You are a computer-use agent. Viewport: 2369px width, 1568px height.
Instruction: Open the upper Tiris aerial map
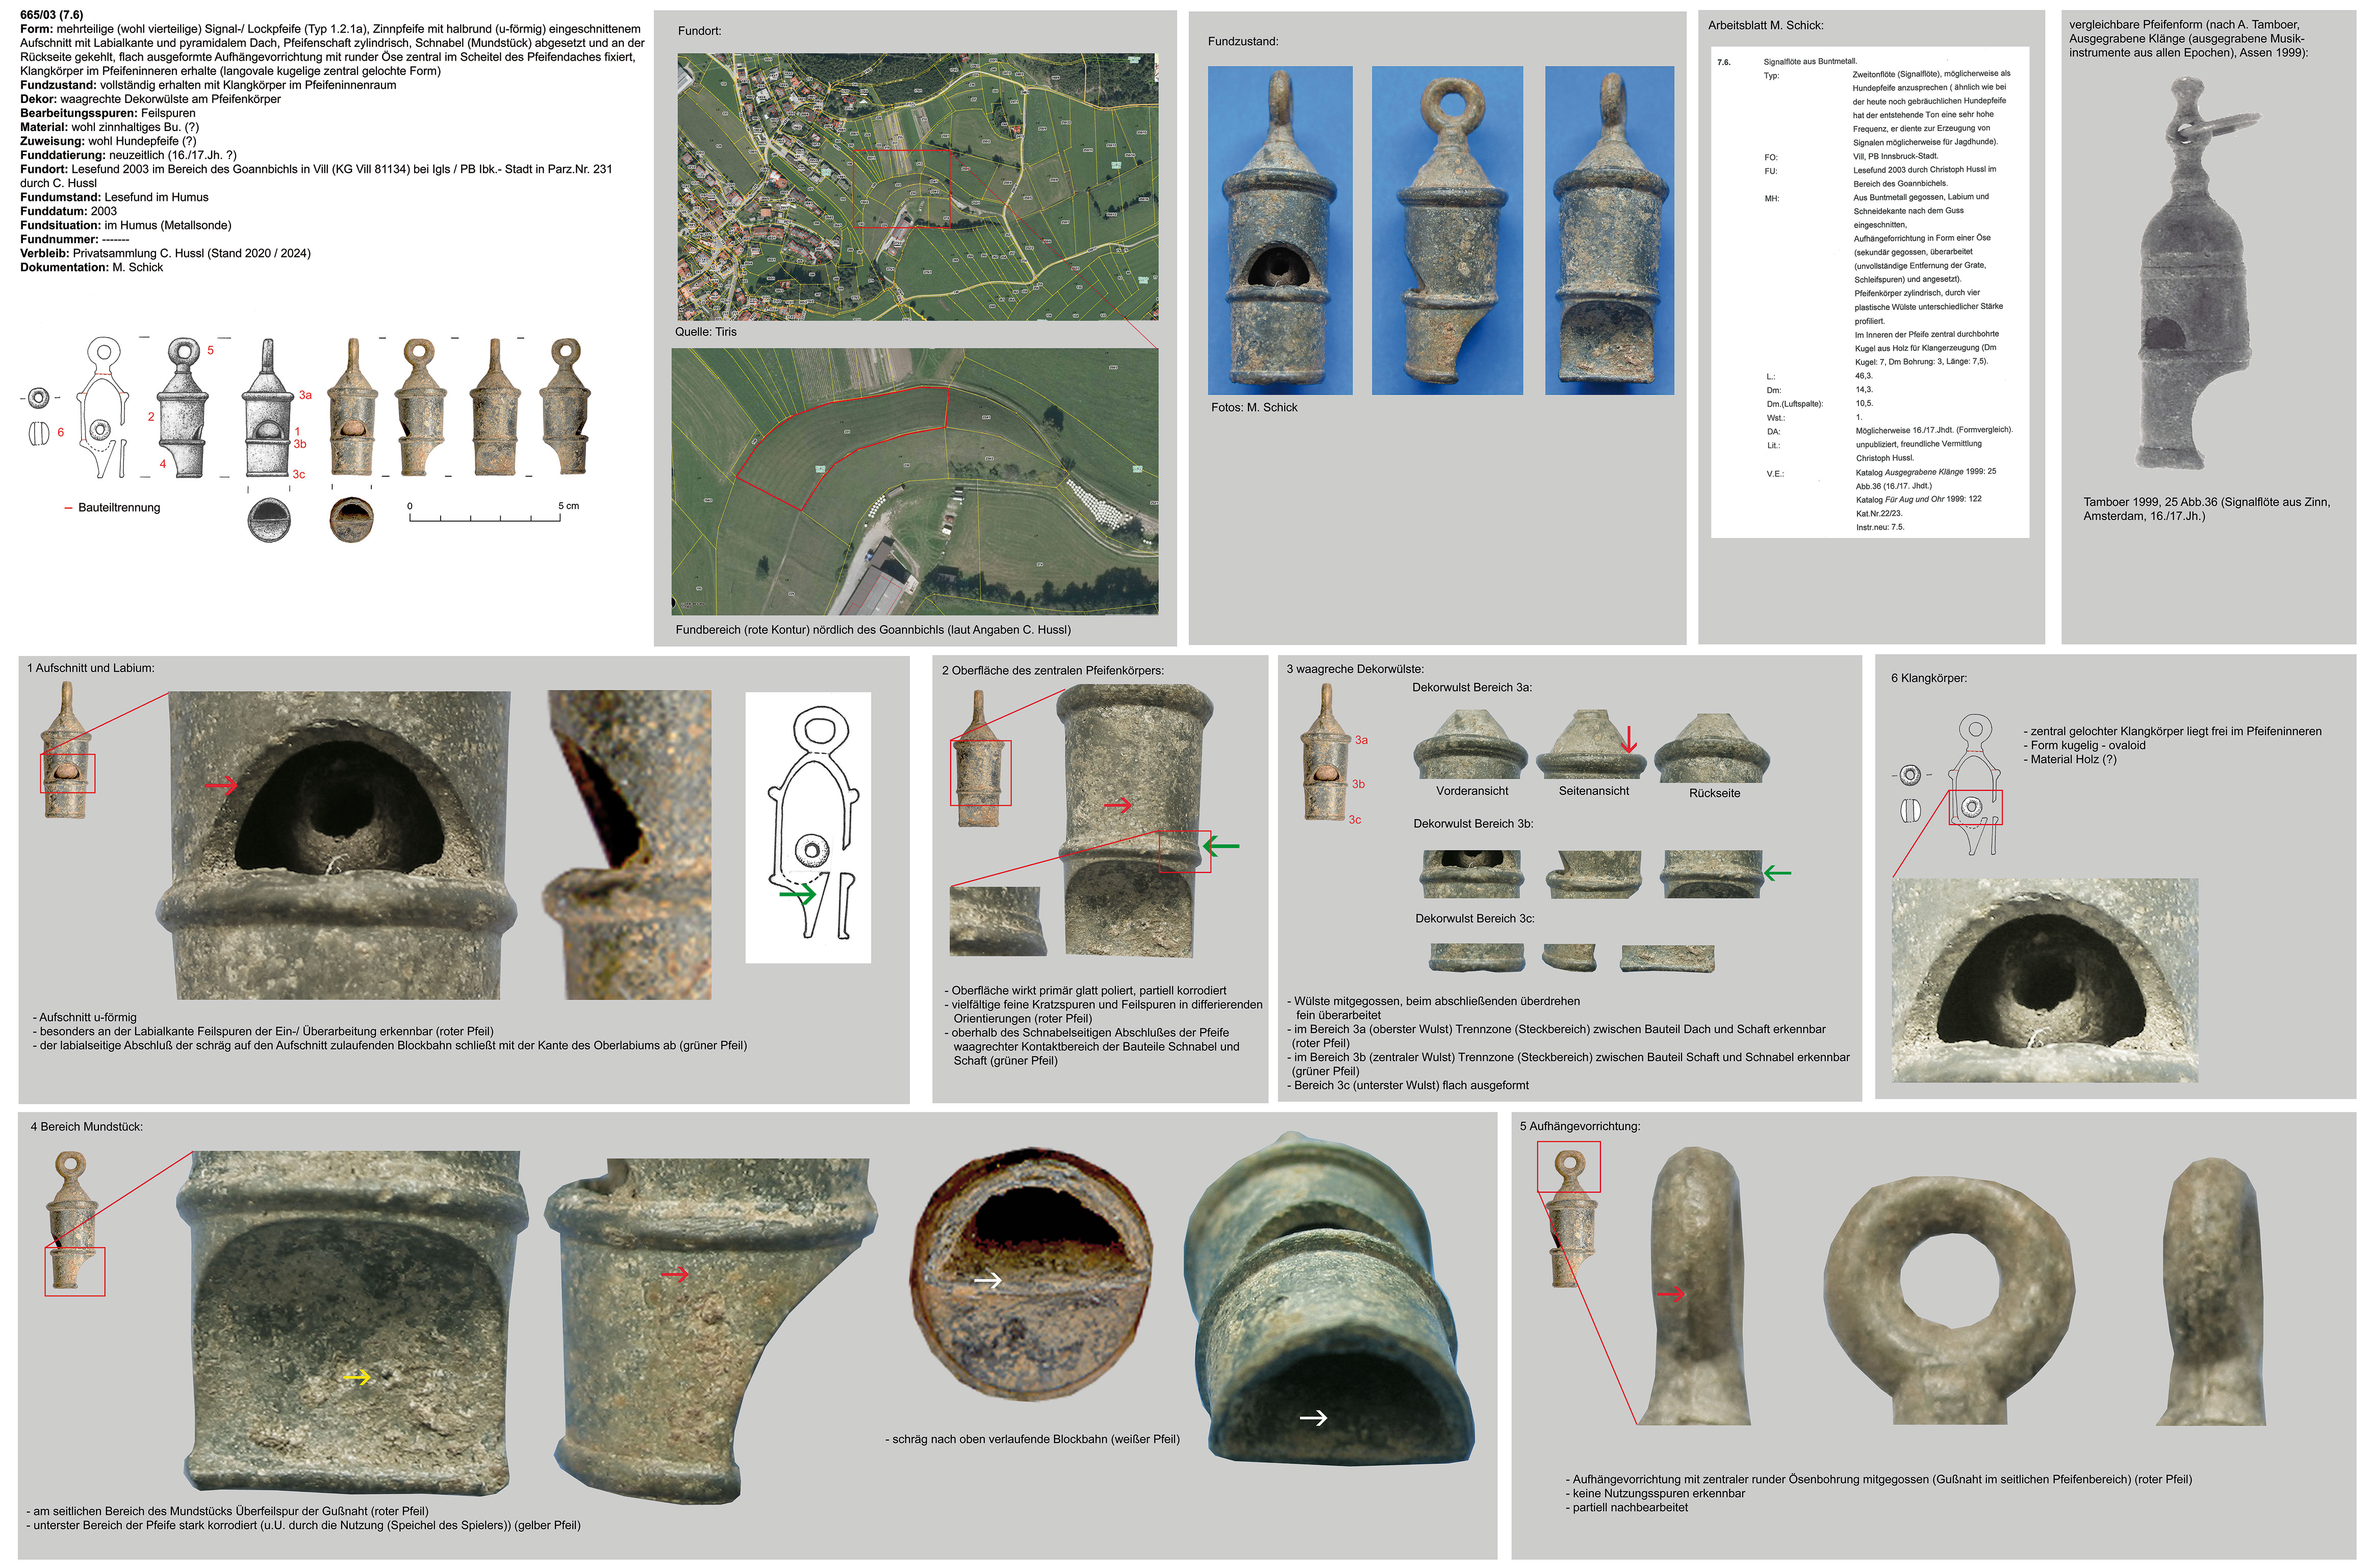tap(917, 187)
